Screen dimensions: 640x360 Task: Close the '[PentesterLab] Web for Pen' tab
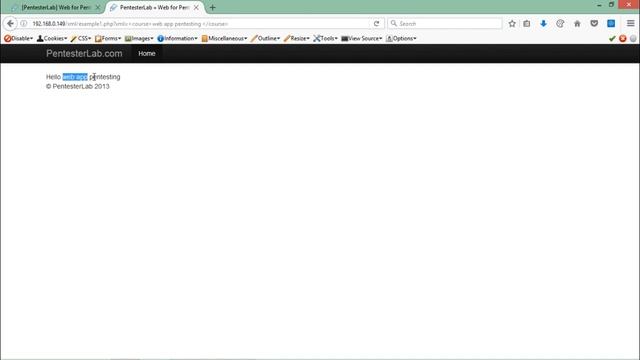coord(98,7)
